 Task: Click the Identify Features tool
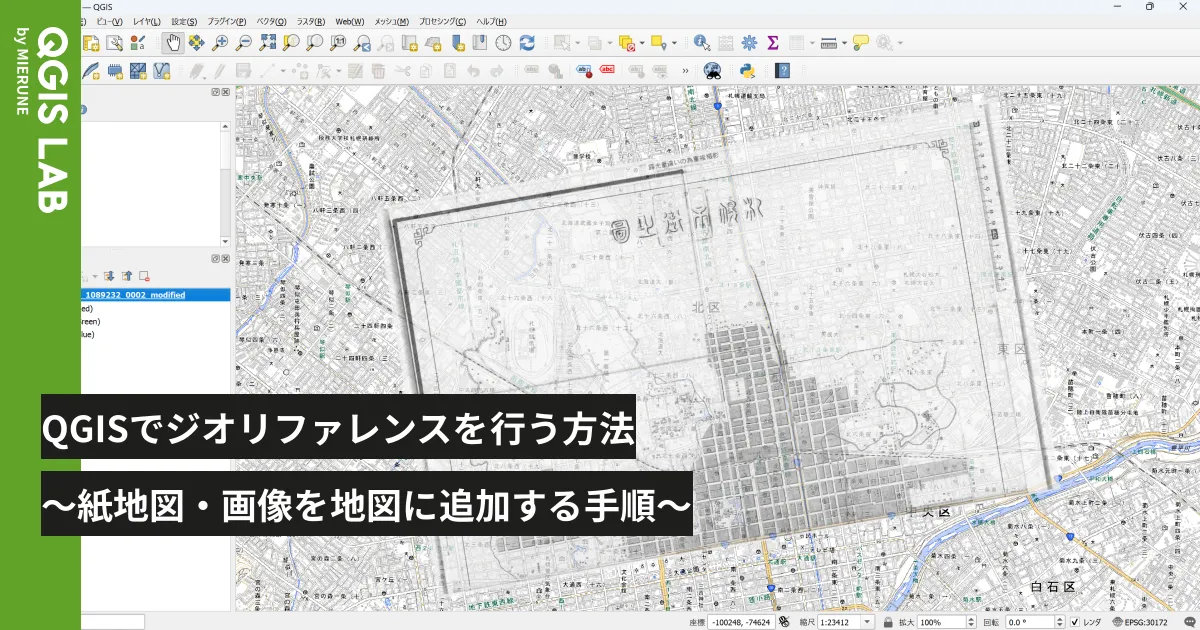pyautogui.click(x=701, y=43)
